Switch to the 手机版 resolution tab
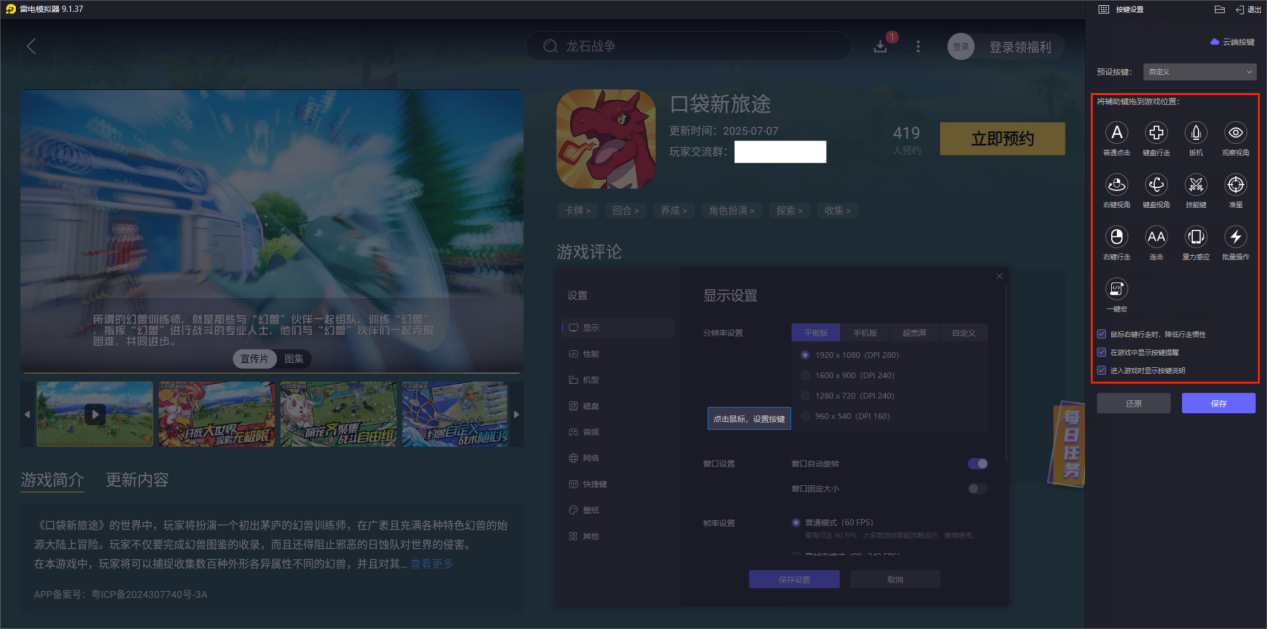 click(865, 332)
